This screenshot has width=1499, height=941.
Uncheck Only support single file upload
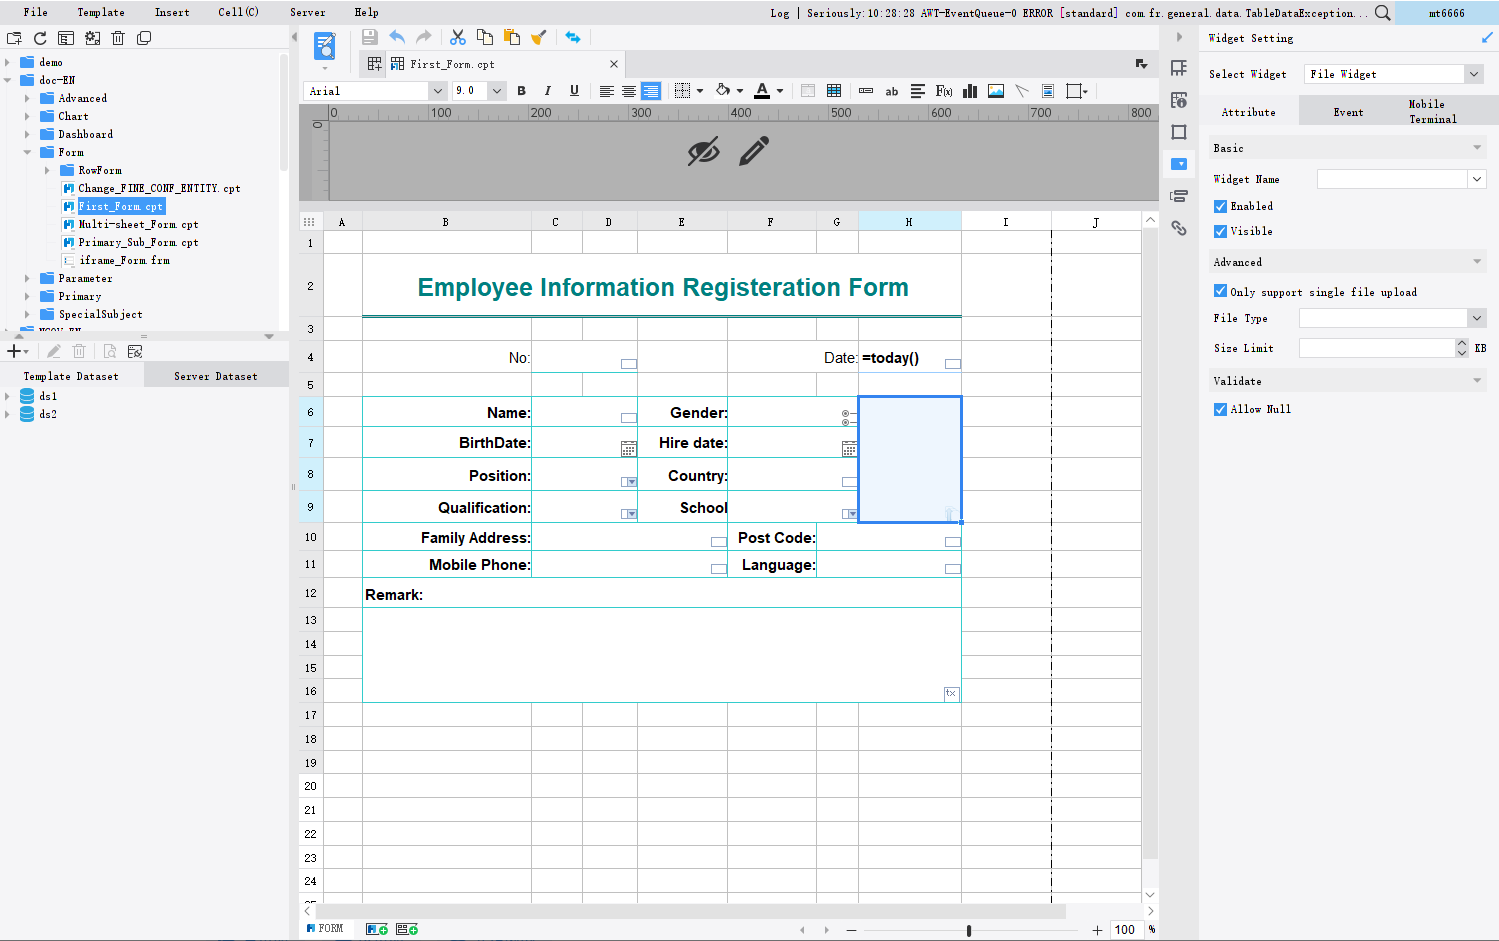1220,291
